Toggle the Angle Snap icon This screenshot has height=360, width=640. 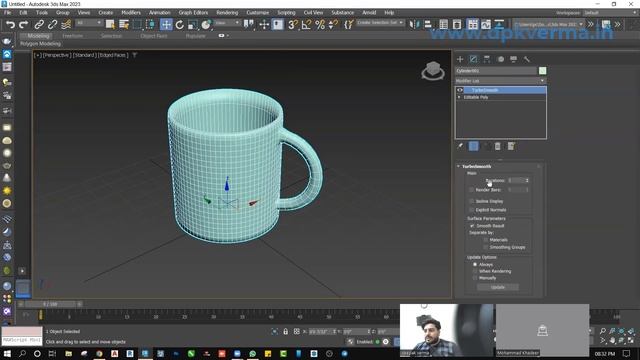click(306, 25)
